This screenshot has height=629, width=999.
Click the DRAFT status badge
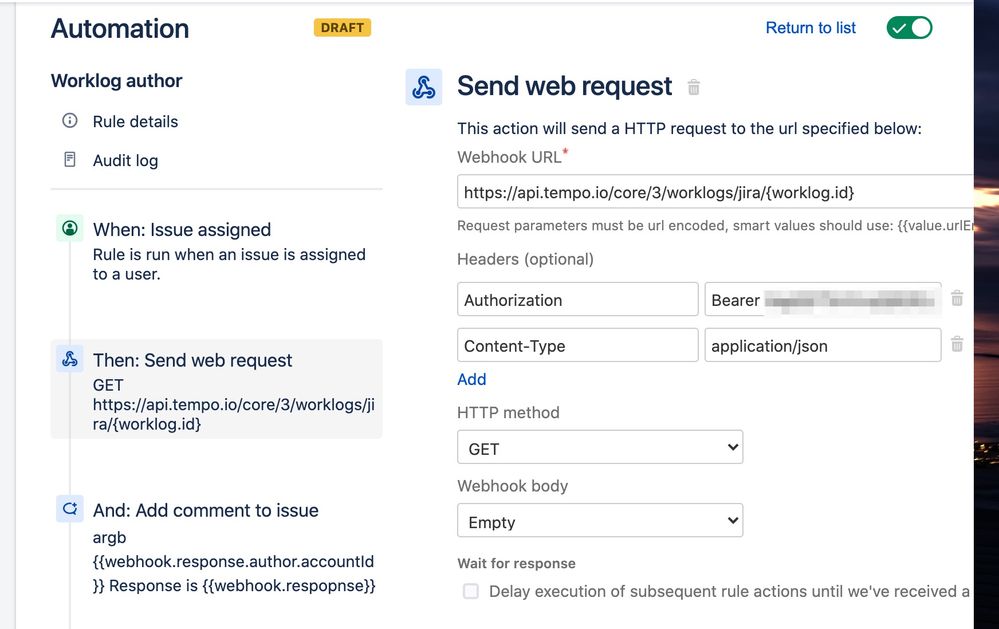tap(342, 28)
